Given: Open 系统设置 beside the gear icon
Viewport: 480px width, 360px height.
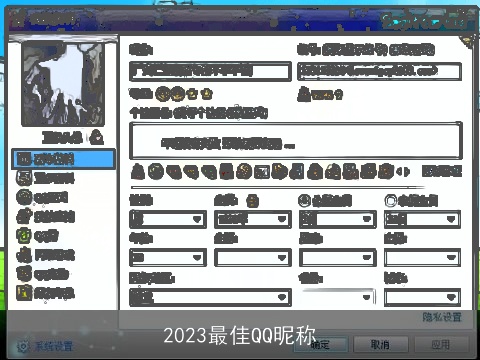Looking at the screenshot, I should click(x=53, y=346).
